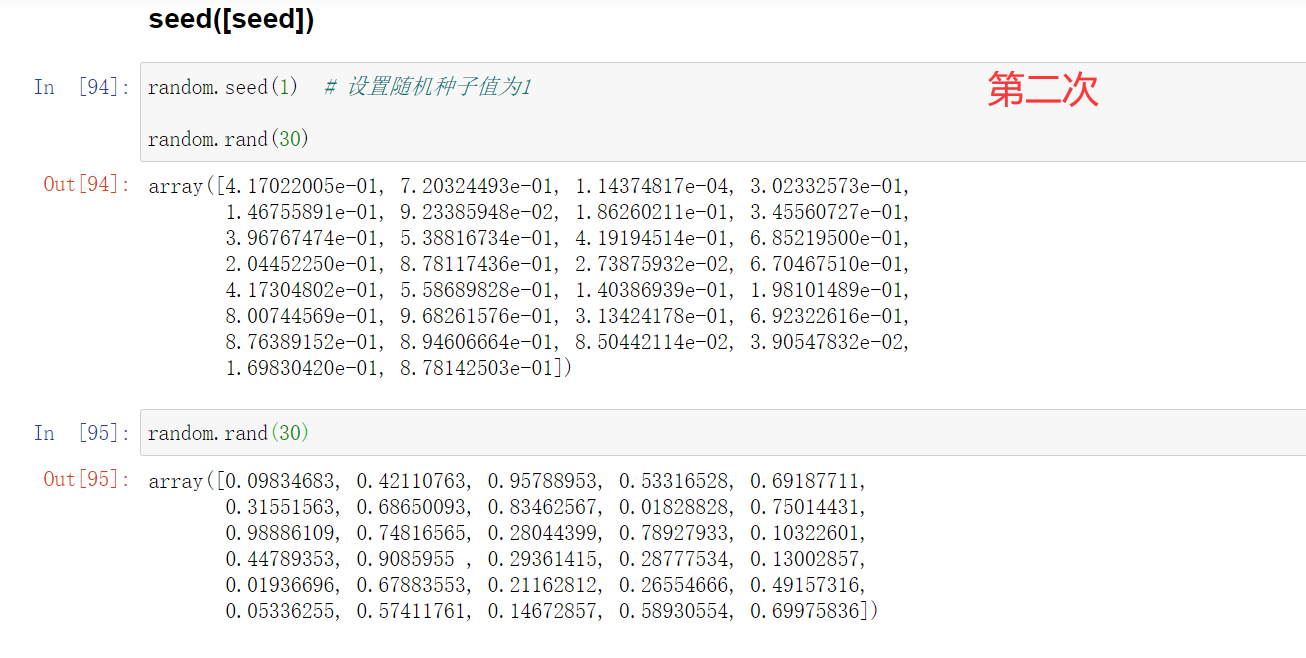Select the In [95] prompt label
This screenshot has height=658, width=1306.
tap(82, 433)
